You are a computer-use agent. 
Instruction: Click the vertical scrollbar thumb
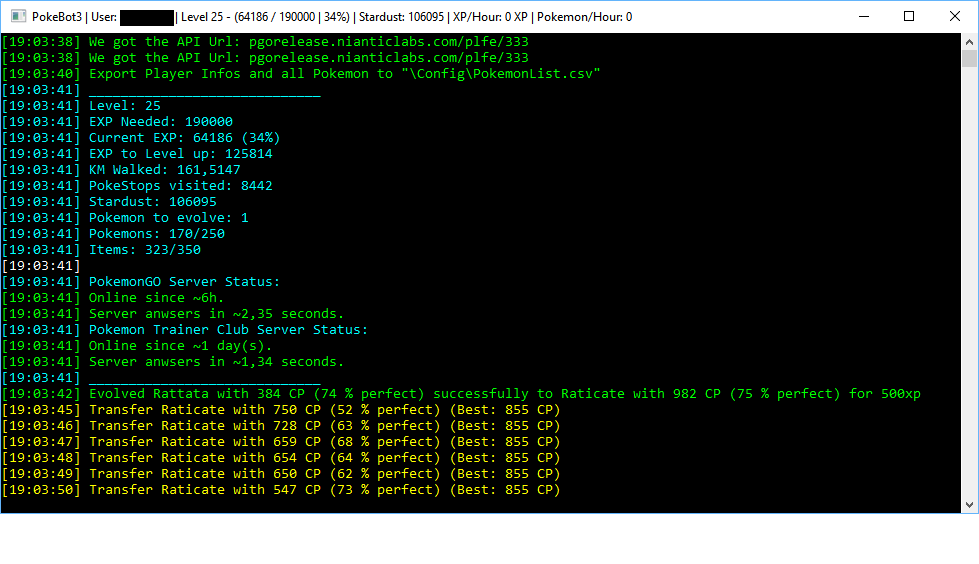[969, 59]
